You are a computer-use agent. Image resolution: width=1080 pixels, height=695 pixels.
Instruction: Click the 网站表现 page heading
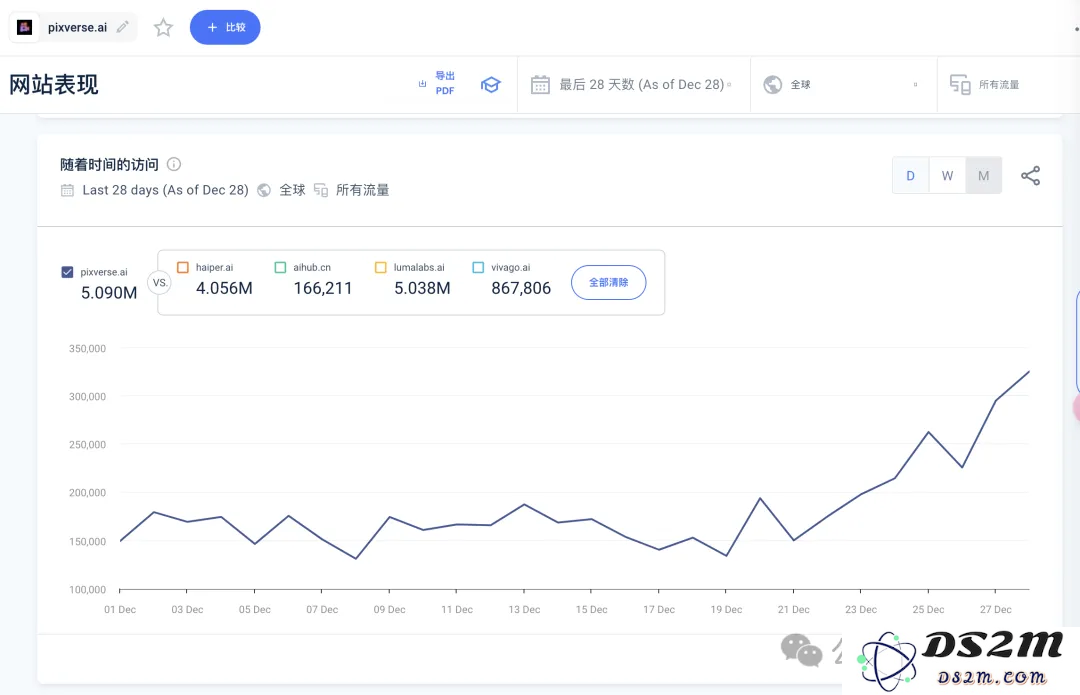(x=54, y=85)
